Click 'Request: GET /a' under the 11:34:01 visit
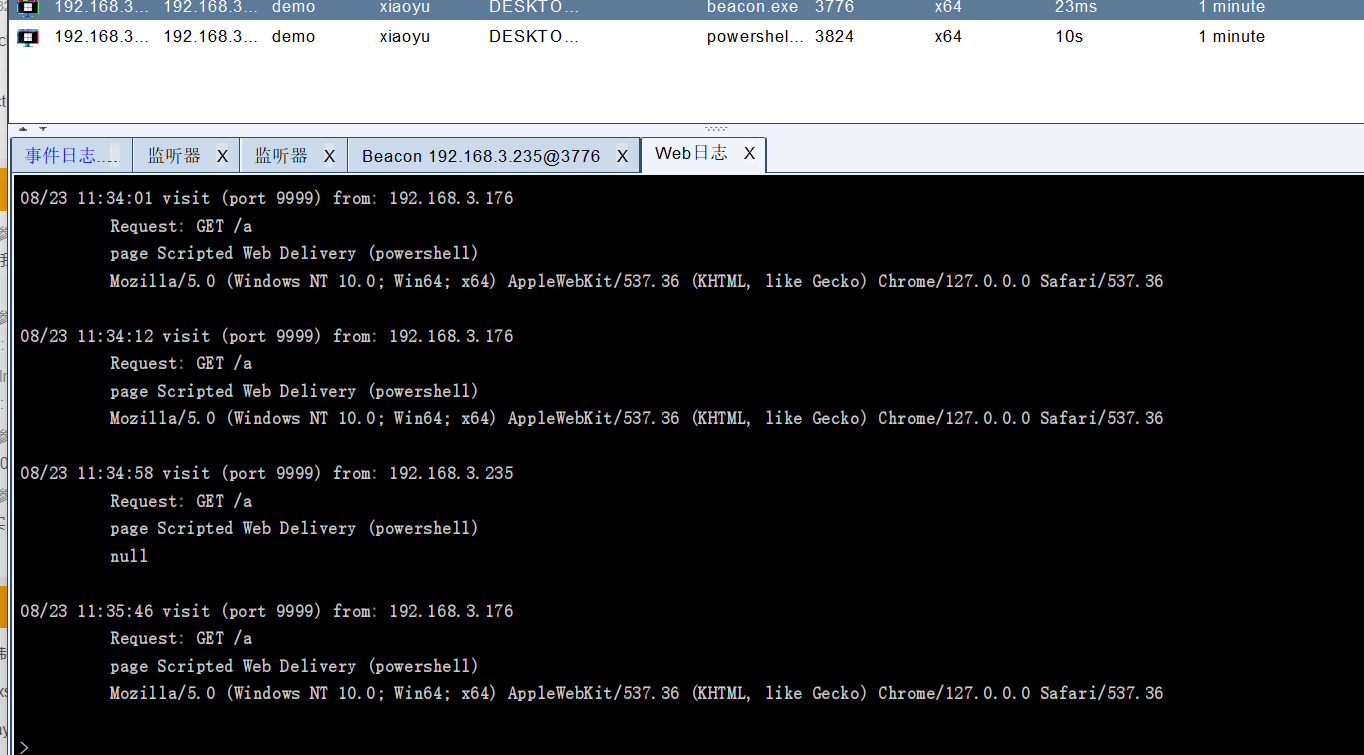The width and height of the screenshot is (1364, 755). pos(181,226)
